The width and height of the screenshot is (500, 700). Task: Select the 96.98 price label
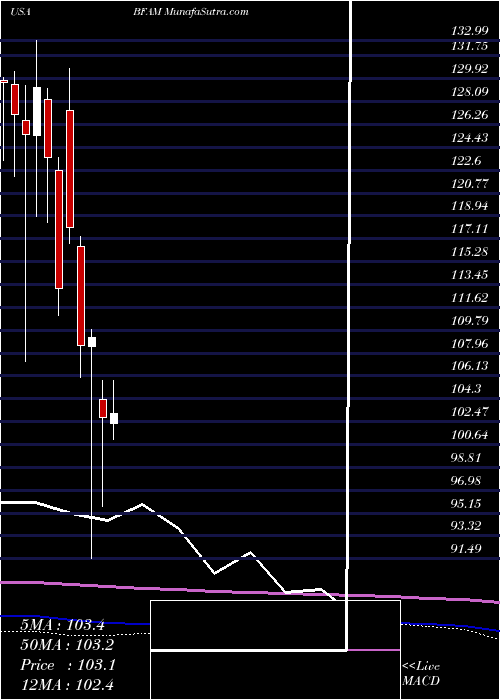(x=468, y=480)
